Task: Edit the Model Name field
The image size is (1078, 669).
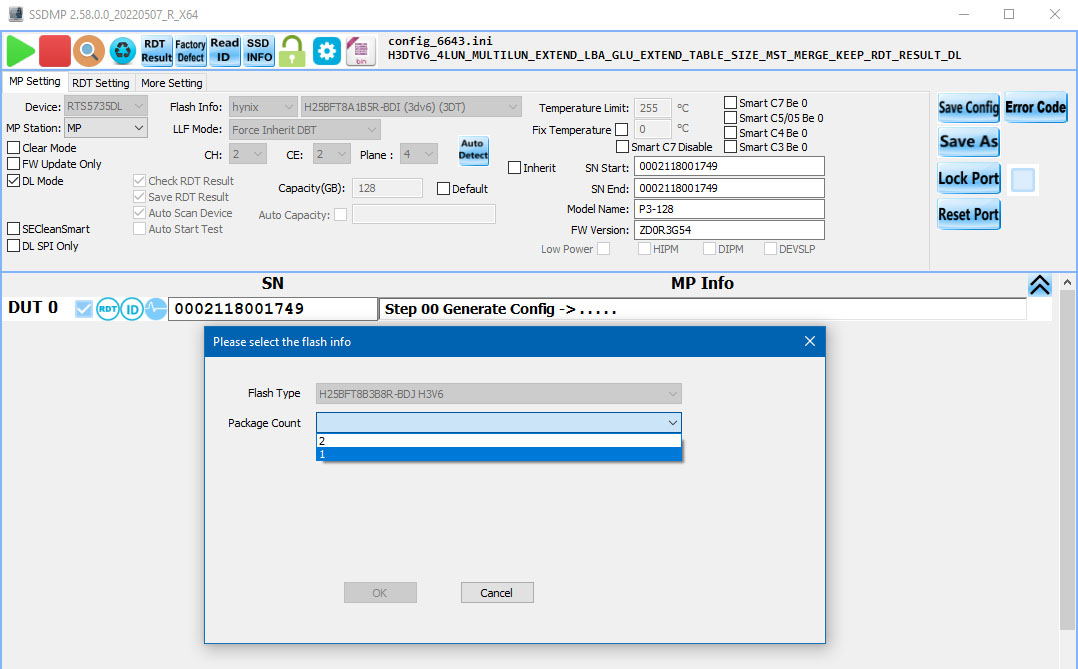Action: [x=729, y=208]
